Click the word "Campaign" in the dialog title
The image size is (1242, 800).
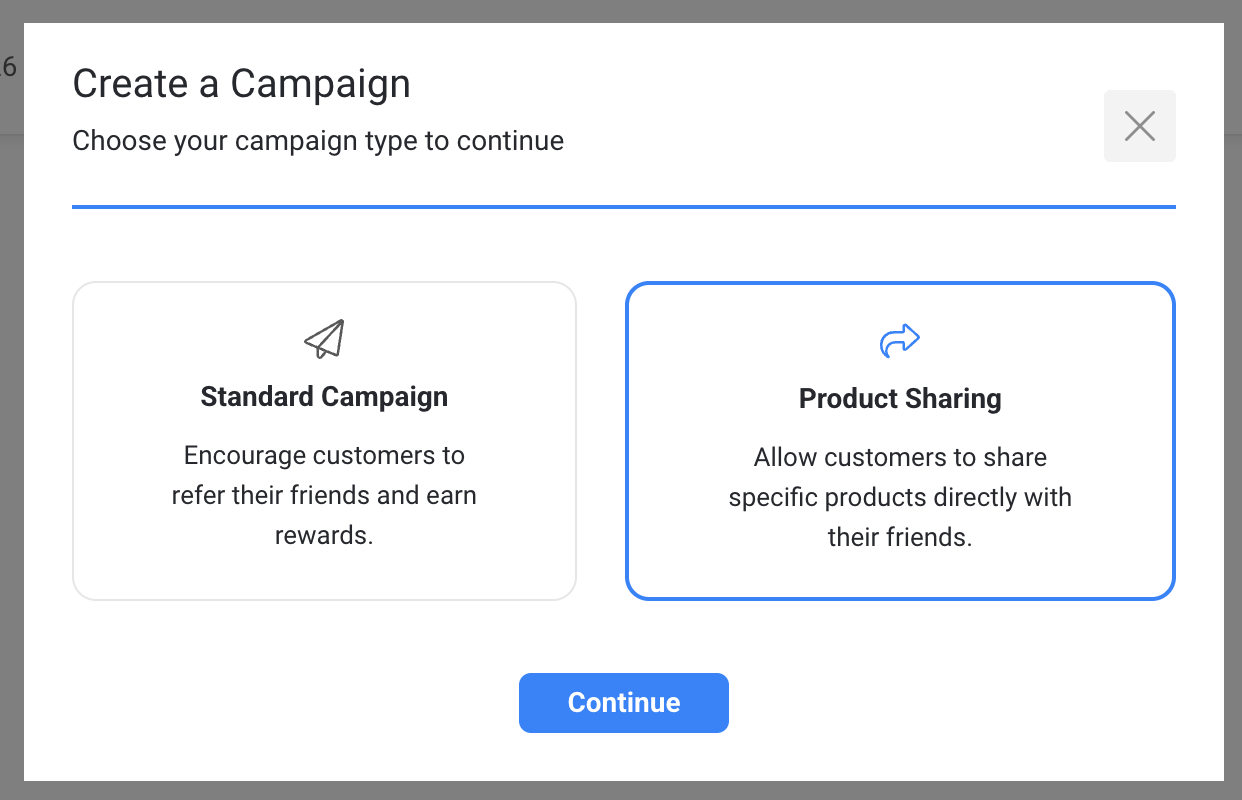(320, 83)
